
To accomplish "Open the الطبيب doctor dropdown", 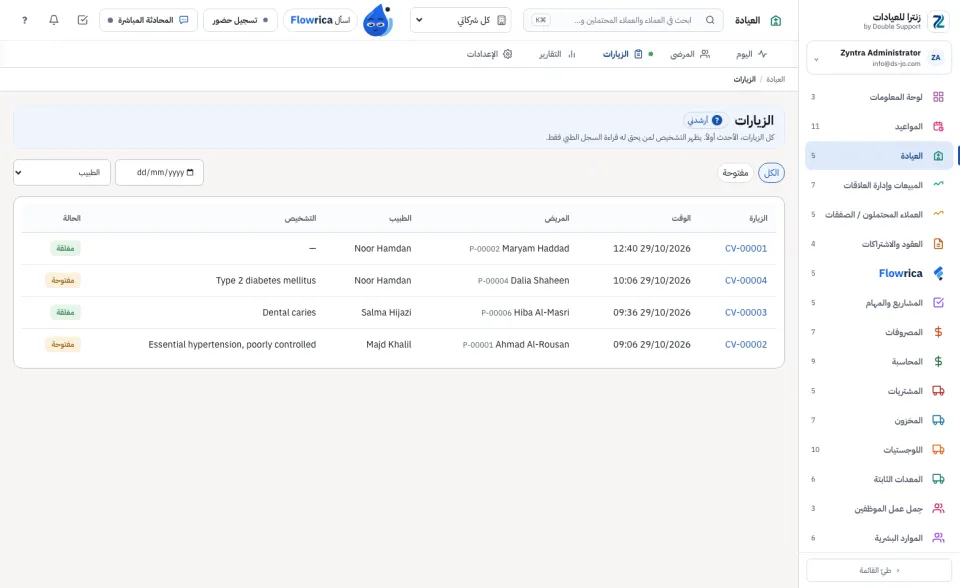I will (x=62, y=173).
